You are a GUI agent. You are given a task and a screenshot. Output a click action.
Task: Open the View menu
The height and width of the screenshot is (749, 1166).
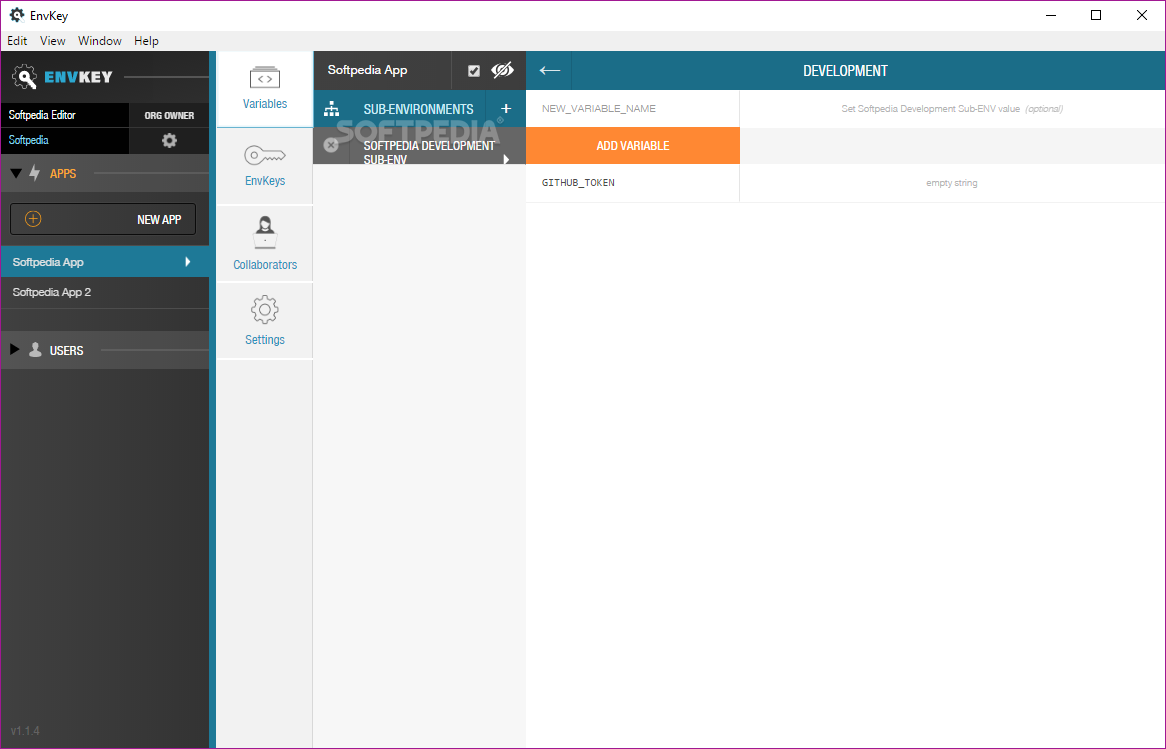tap(53, 41)
